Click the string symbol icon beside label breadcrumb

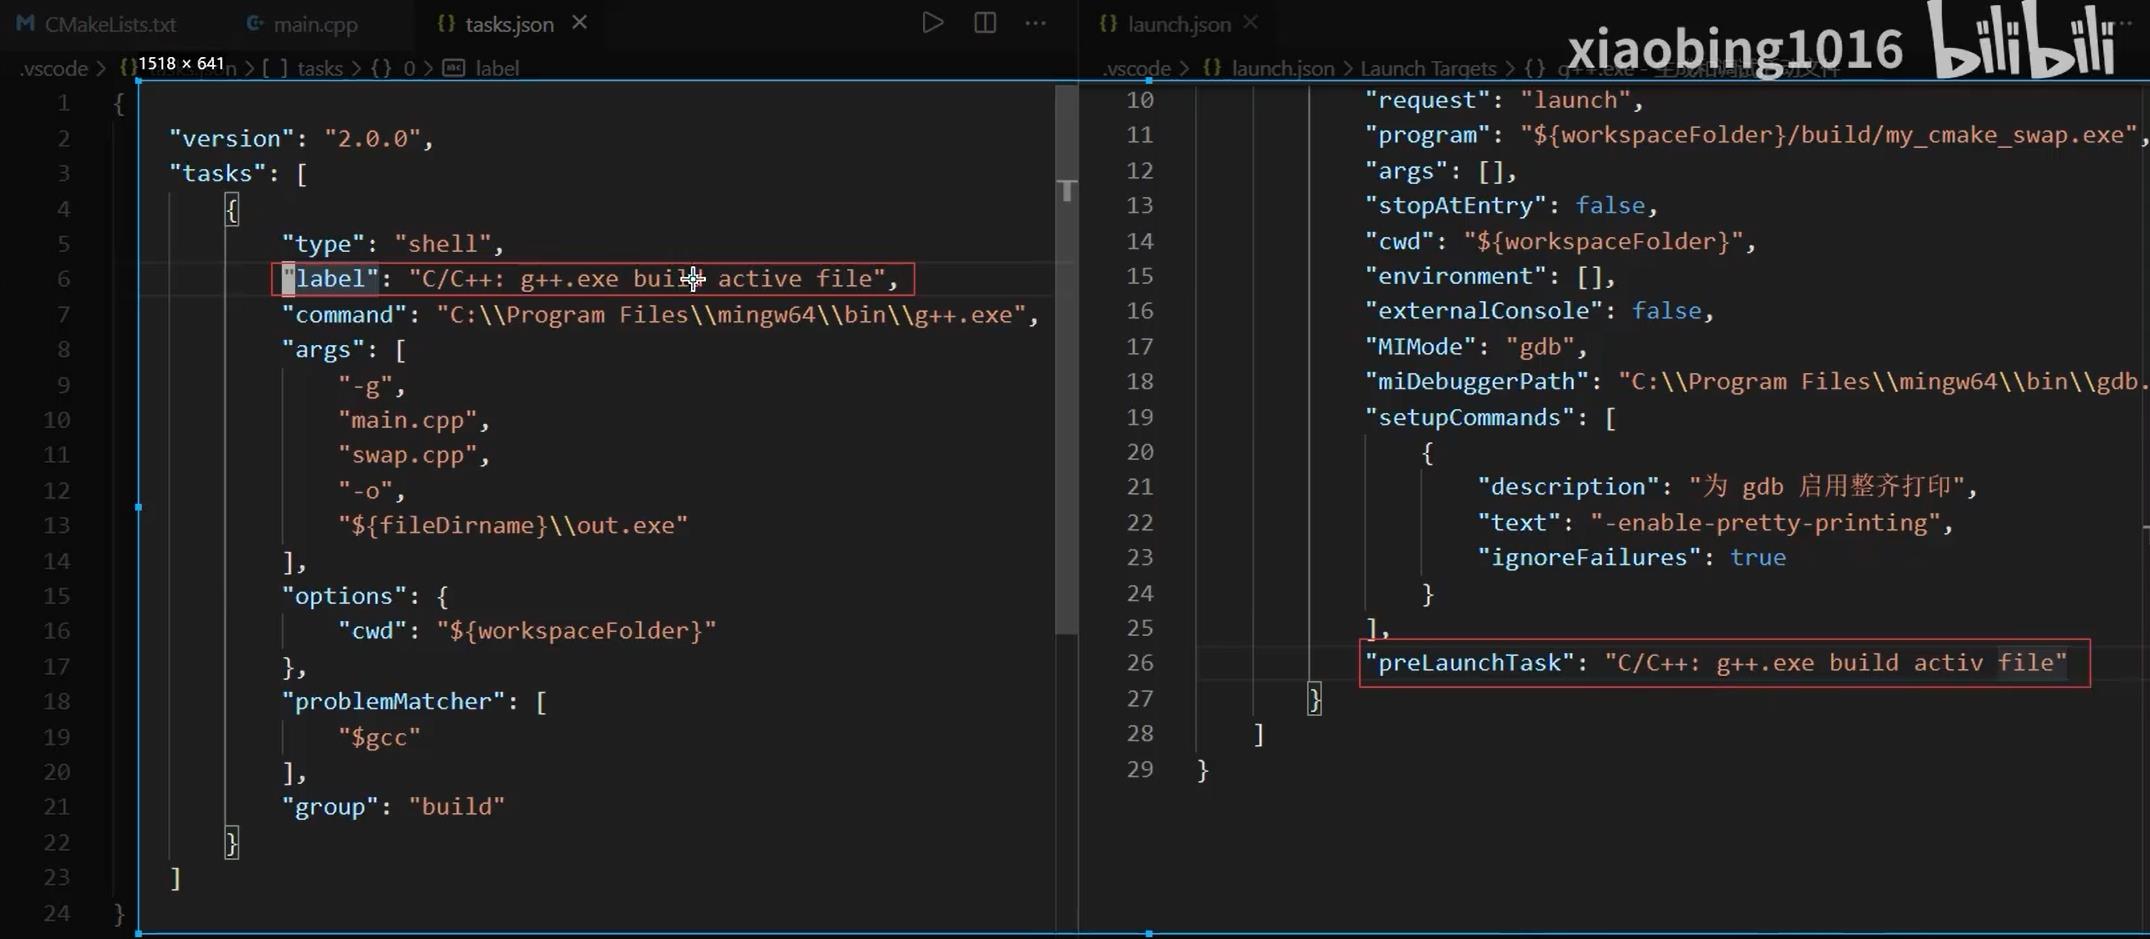click(454, 68)
